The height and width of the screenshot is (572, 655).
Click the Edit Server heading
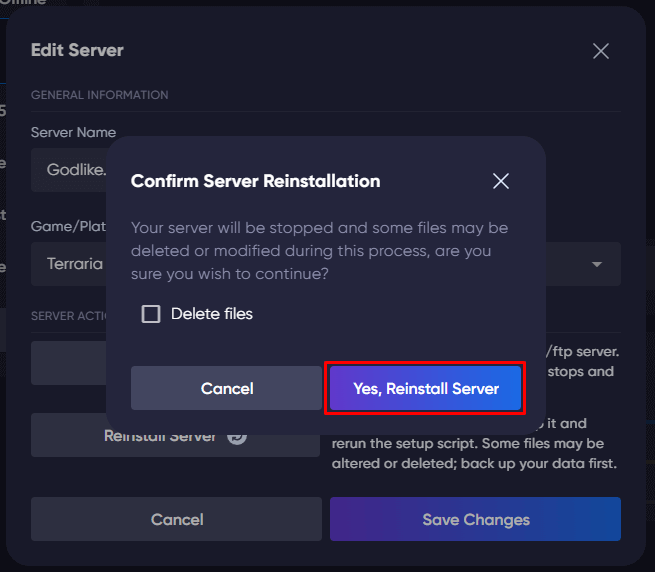tap(77, 50)
